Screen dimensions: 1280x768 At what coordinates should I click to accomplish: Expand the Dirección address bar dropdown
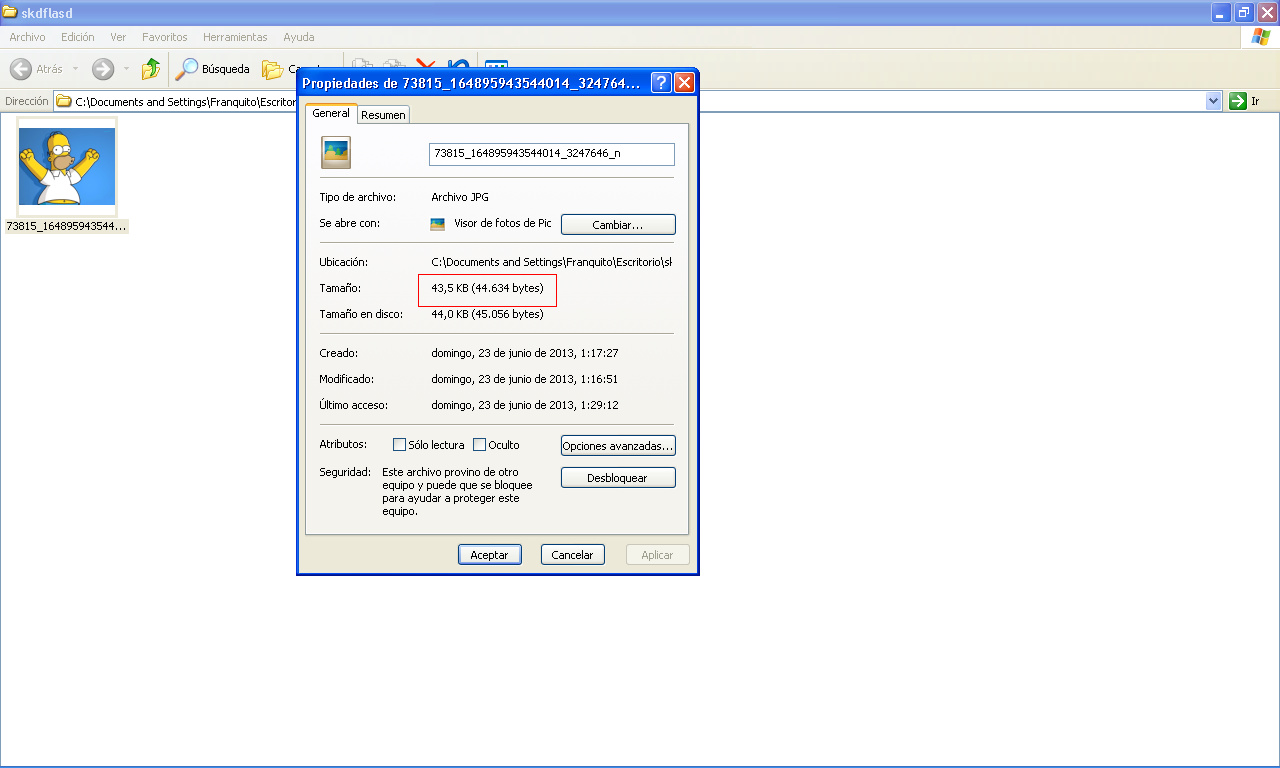click(x=1214, y=101)
